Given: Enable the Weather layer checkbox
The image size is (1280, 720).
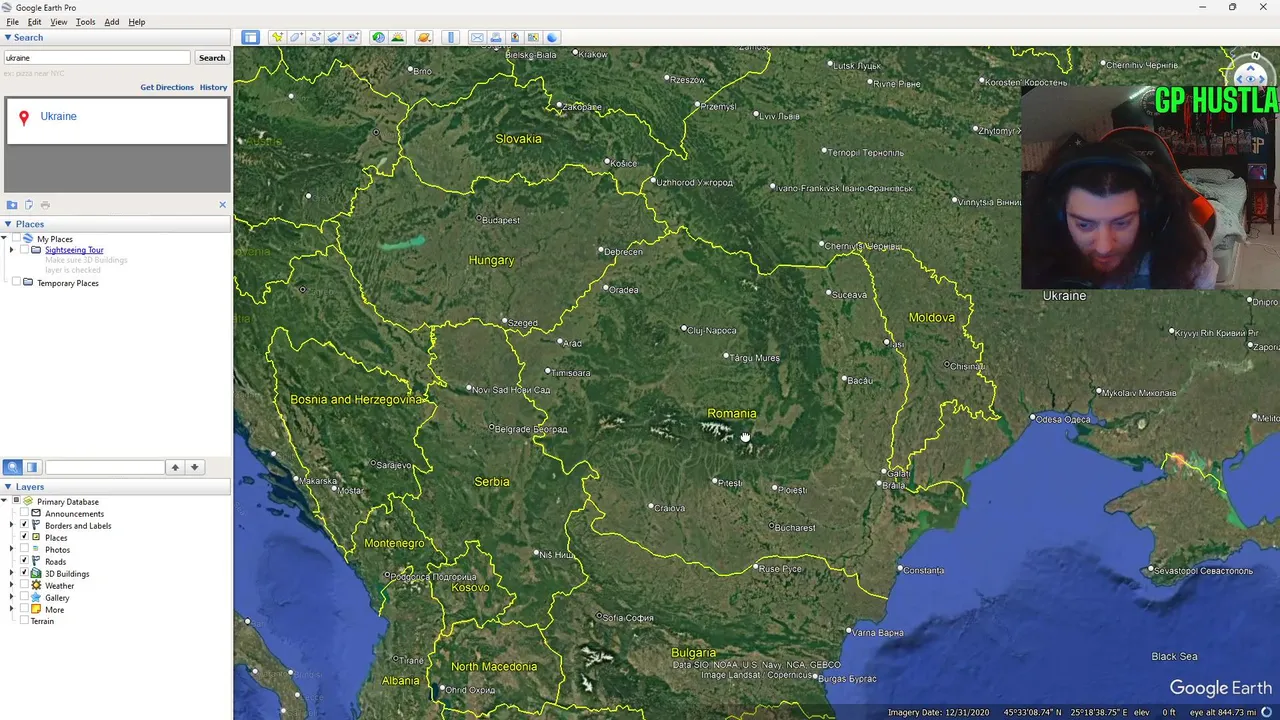Looking at the screenshot, I should point(24,585).
